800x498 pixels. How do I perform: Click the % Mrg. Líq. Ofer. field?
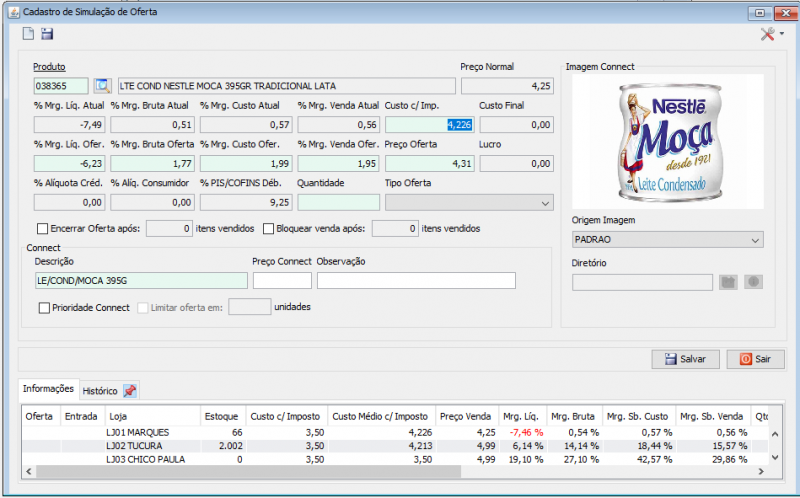point(69,164)
